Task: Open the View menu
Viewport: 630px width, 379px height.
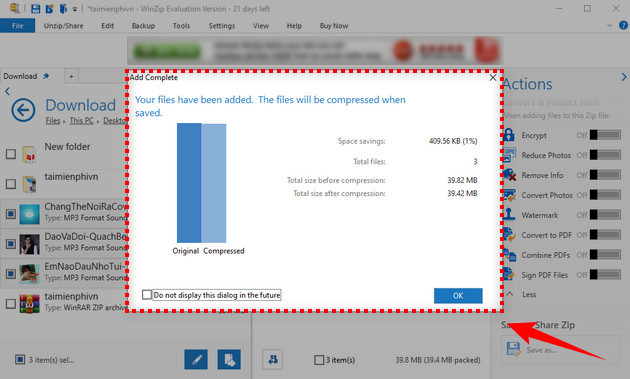Action: [261, 26]
